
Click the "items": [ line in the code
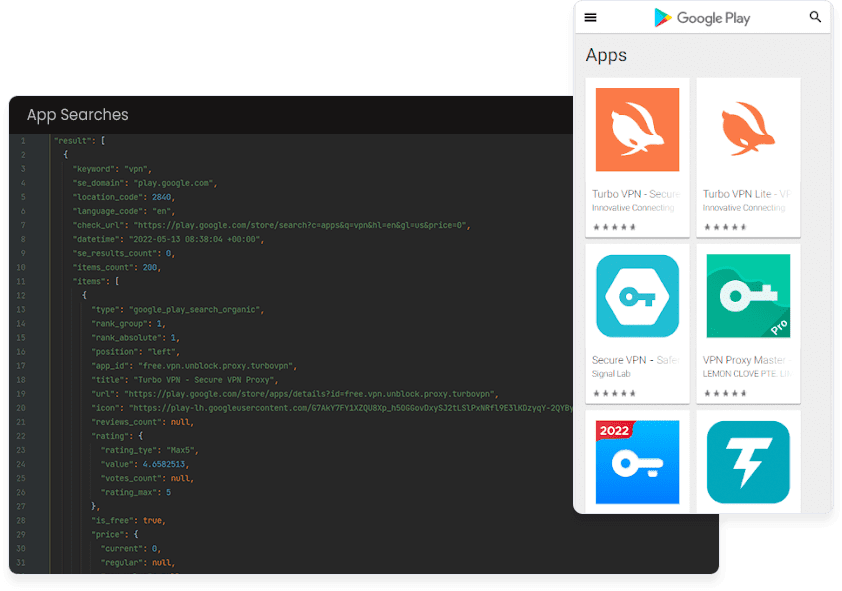click(x=96, y=281)
